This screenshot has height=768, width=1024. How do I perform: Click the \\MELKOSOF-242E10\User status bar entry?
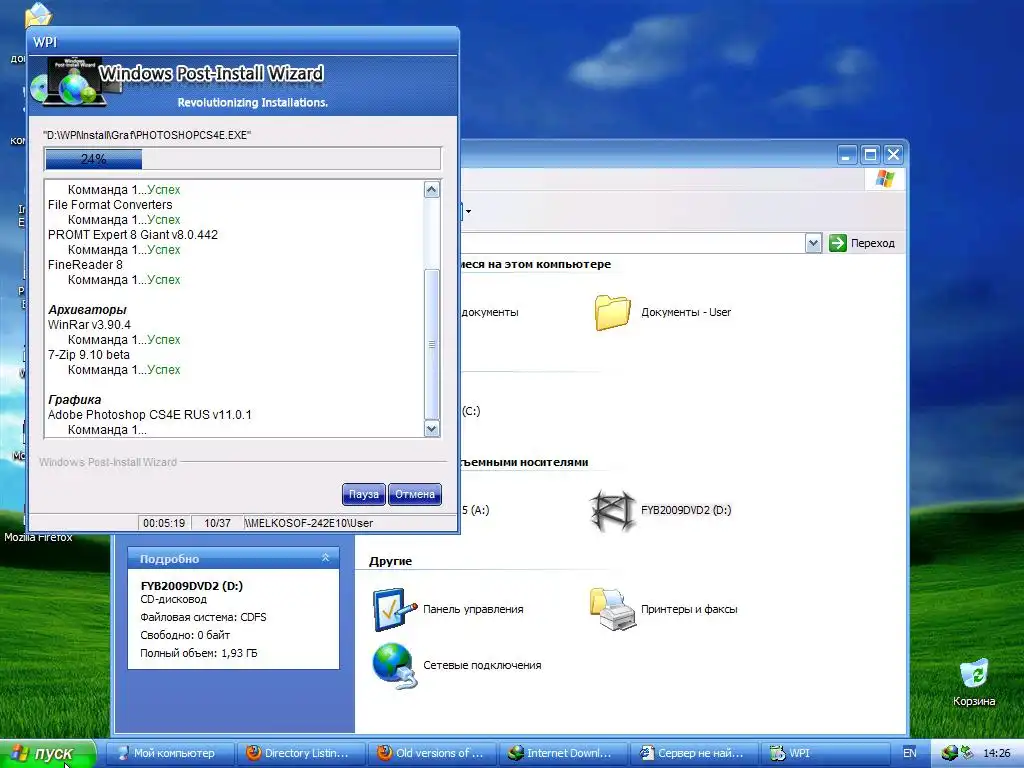[310, 523]
